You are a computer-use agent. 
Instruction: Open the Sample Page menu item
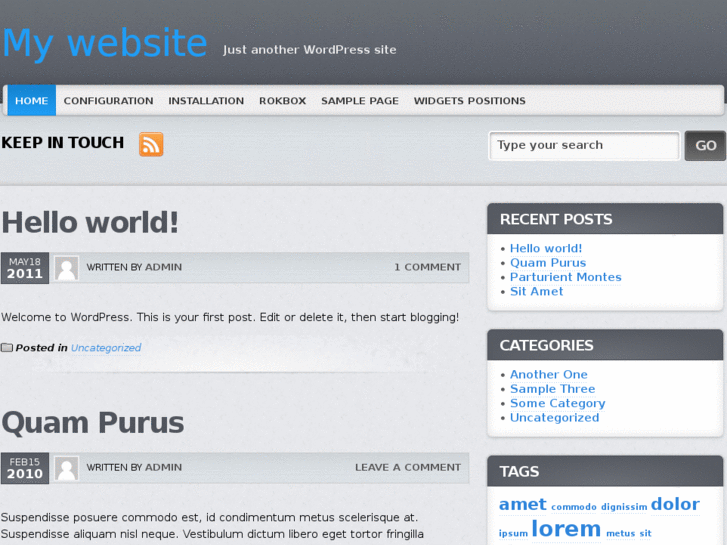(x=360, y=101)
